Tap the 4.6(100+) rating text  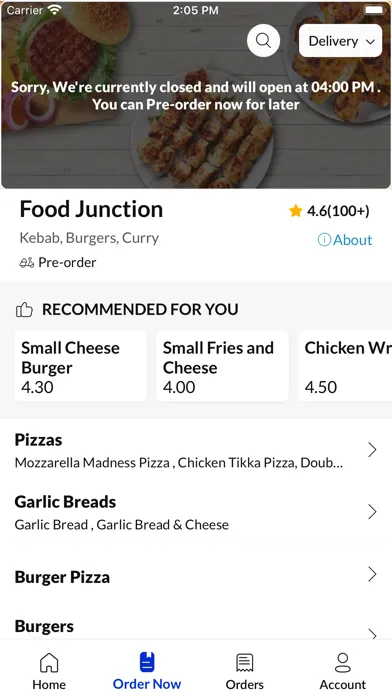click(x=338, y=211)
